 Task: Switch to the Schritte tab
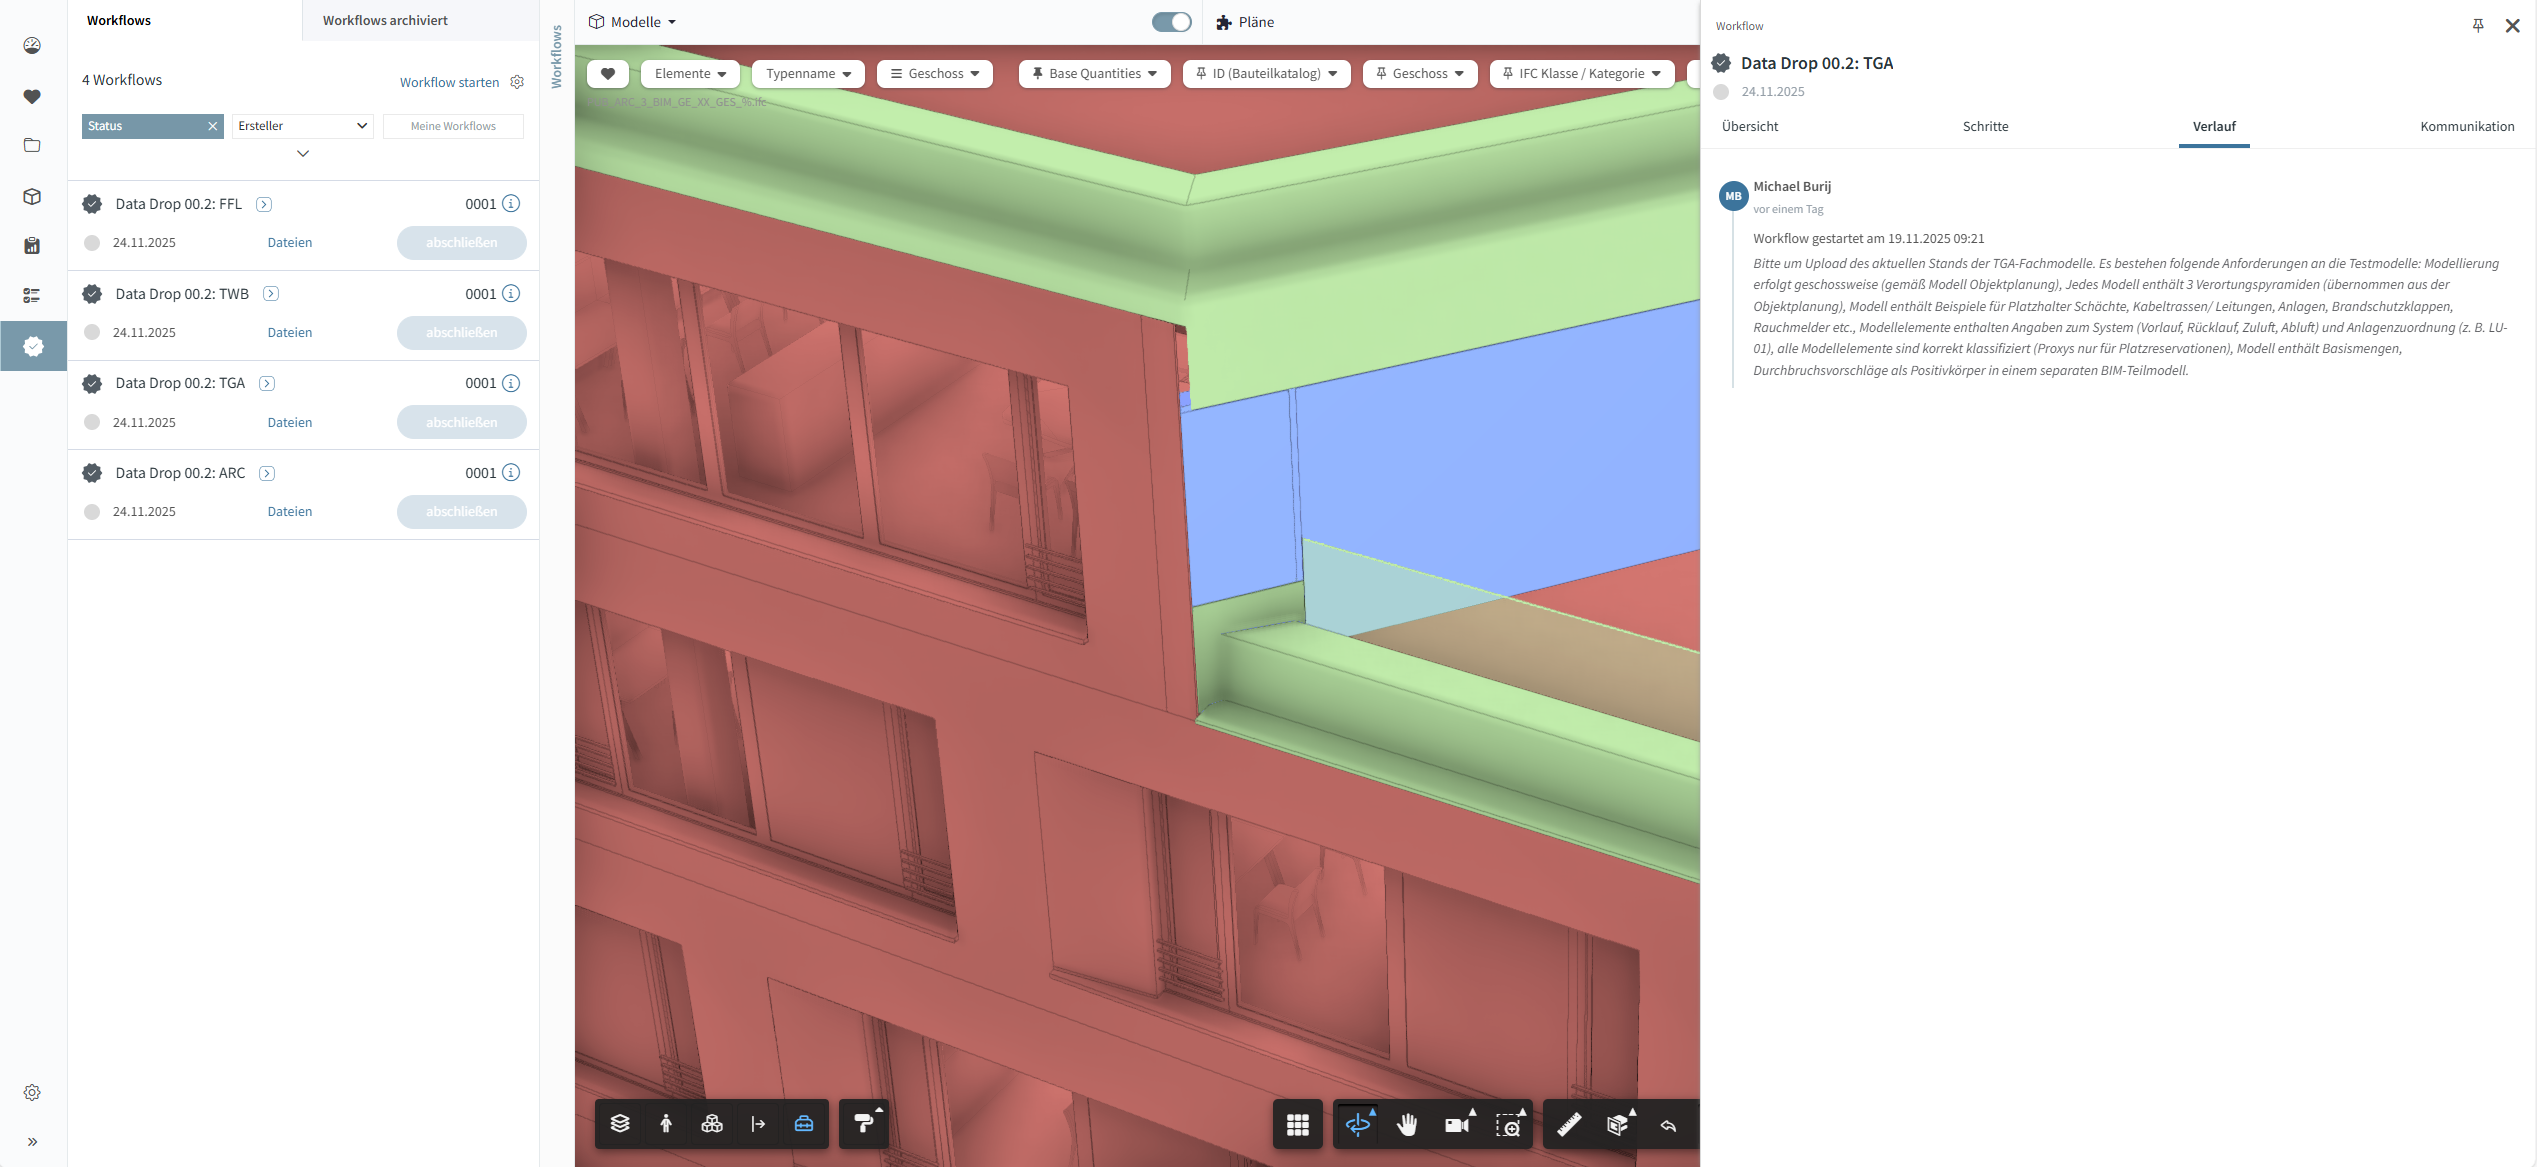pyautogui.click(x=1985, y=127)
